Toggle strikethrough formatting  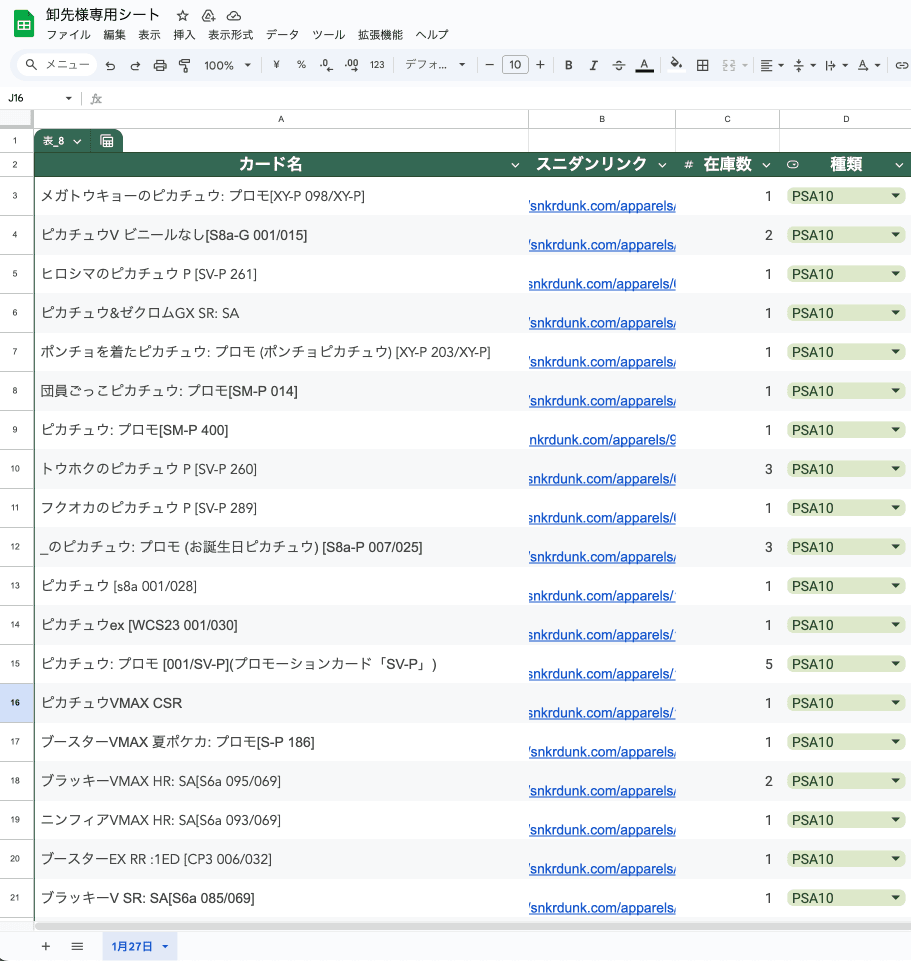pyautogui.click(x=619, y=65)
